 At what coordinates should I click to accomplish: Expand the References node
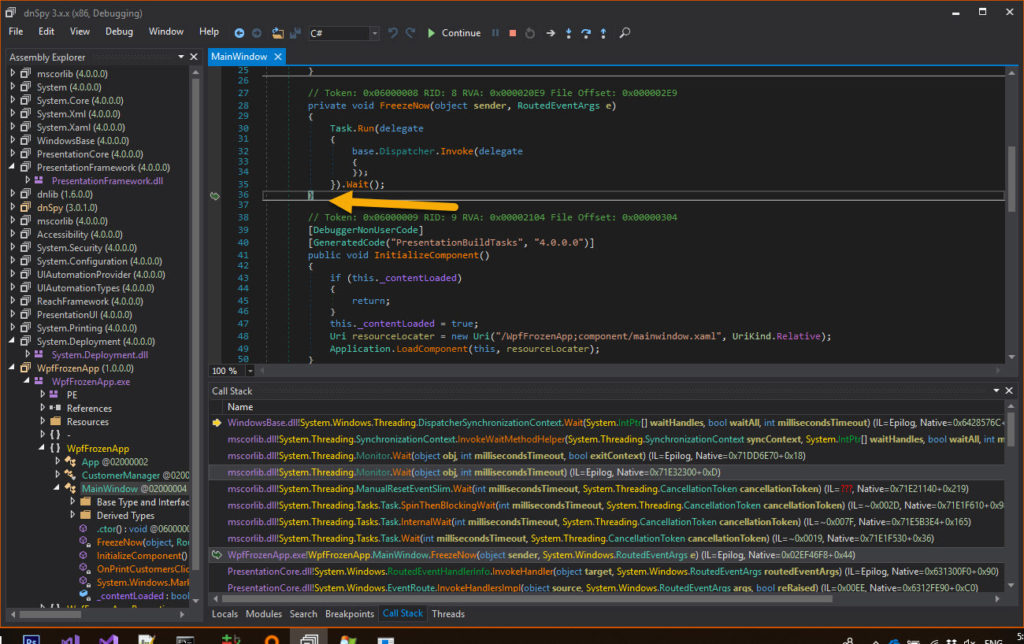42,408
